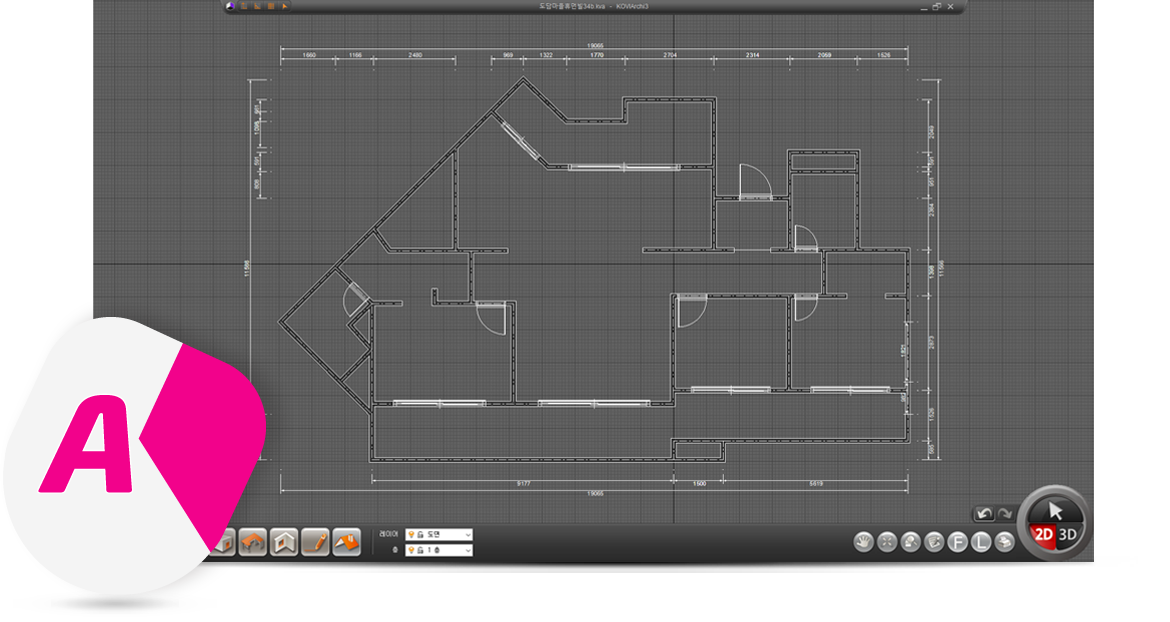Viewport: 1170px width, 622px height.
Task: Close the KOVIArchi3 window
Action: (951, 7)
